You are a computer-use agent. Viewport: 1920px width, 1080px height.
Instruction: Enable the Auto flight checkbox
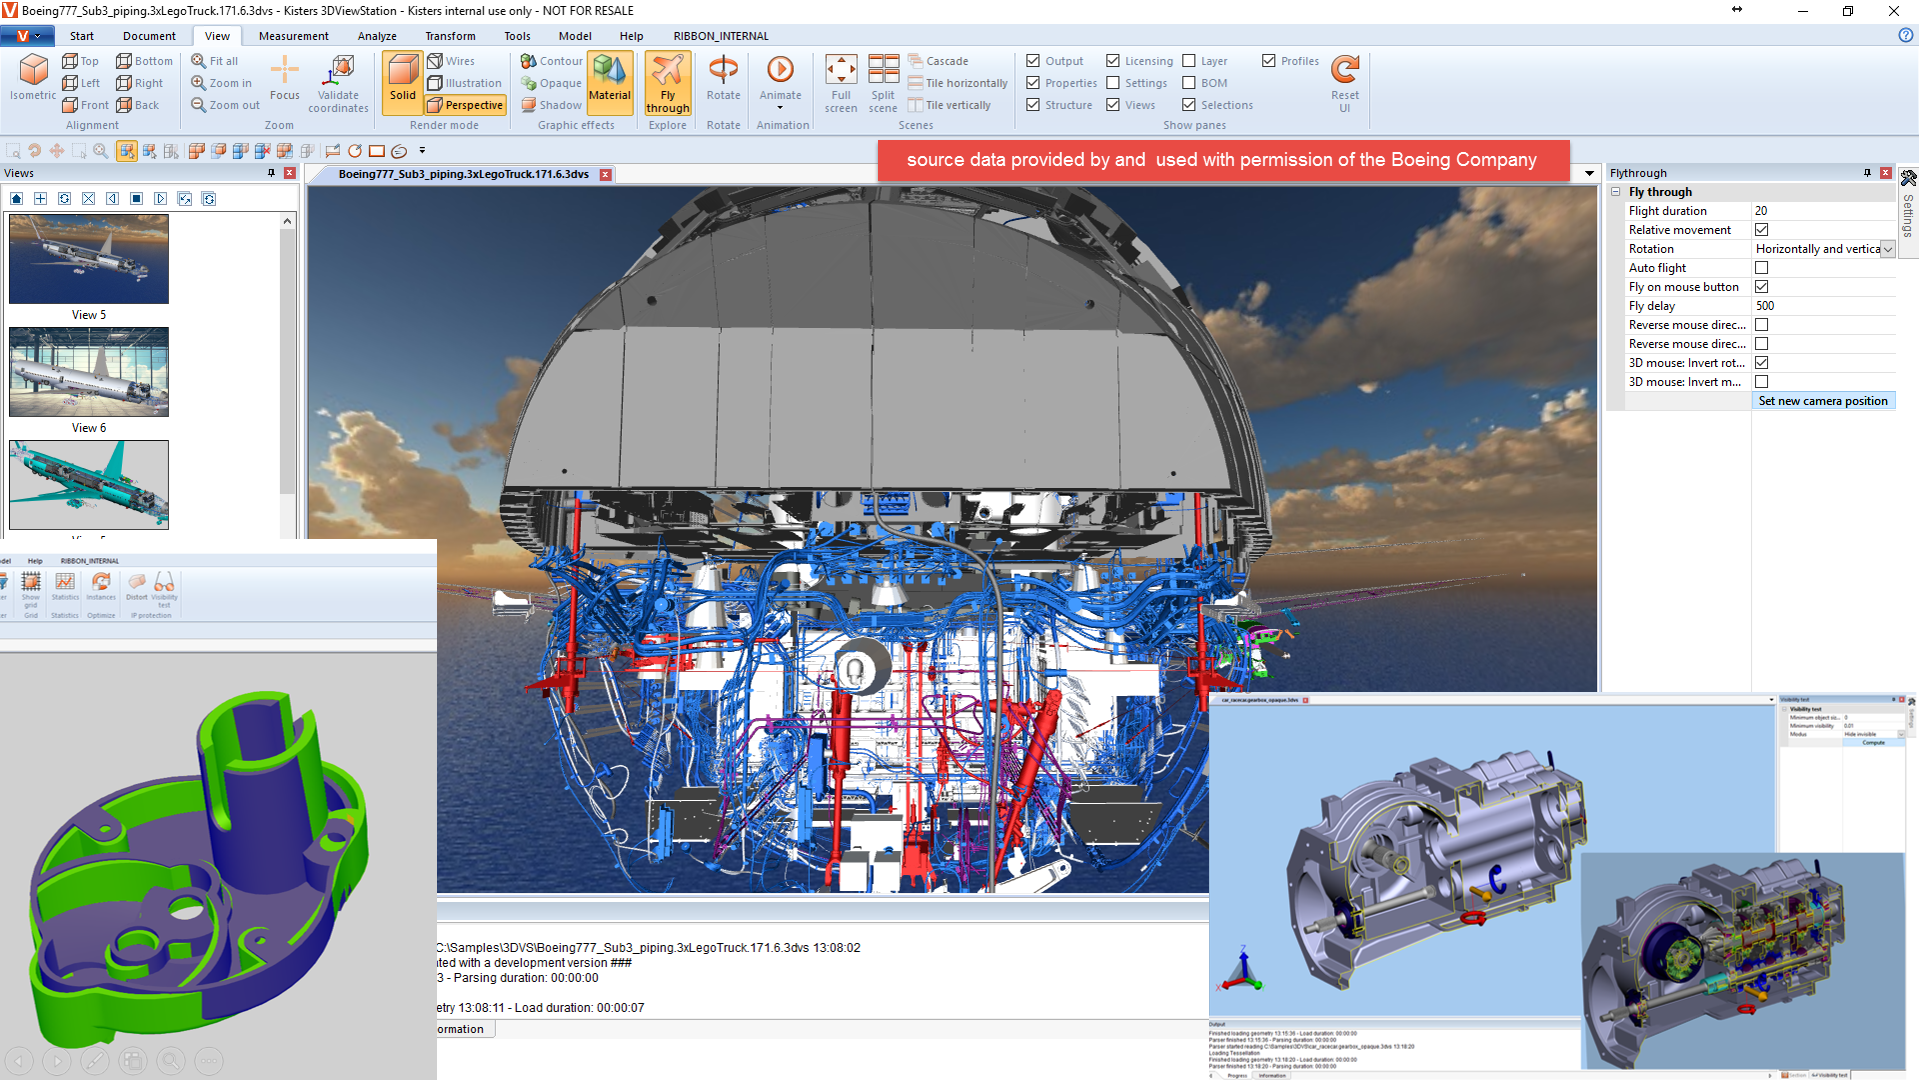tap(1761, 268)
